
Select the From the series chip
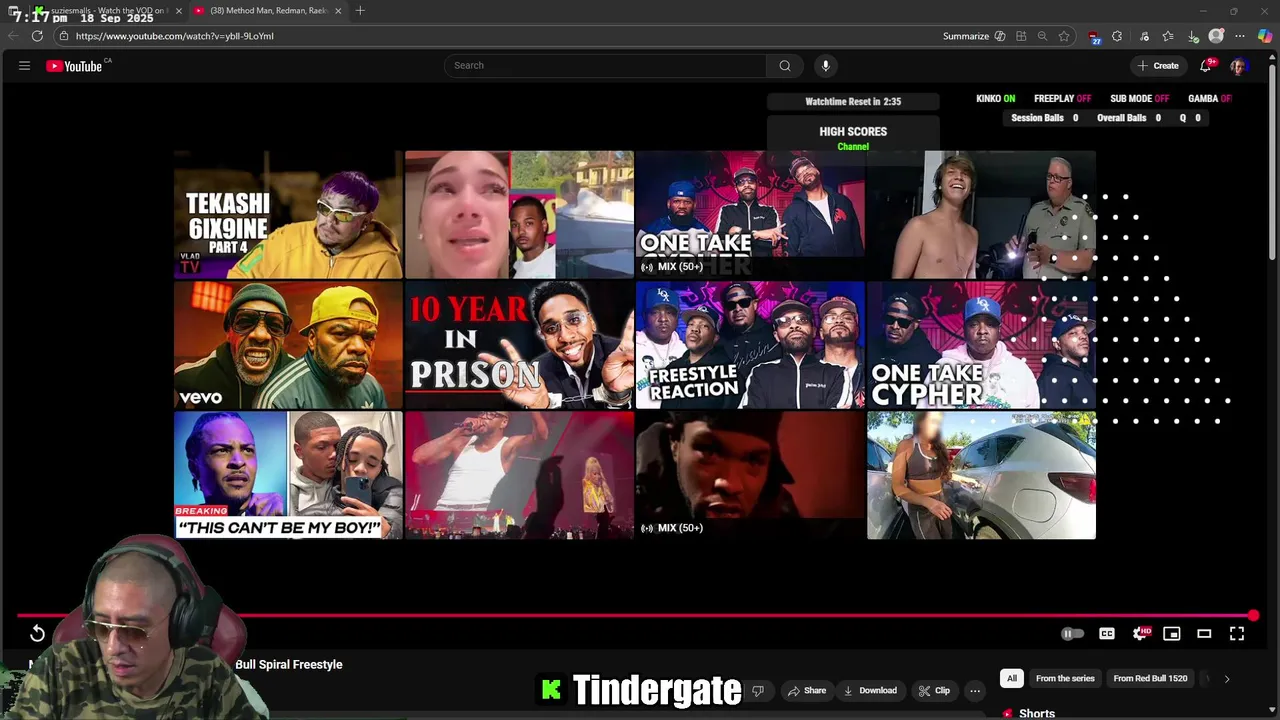pyautogui.click(x=1065, y=678)
